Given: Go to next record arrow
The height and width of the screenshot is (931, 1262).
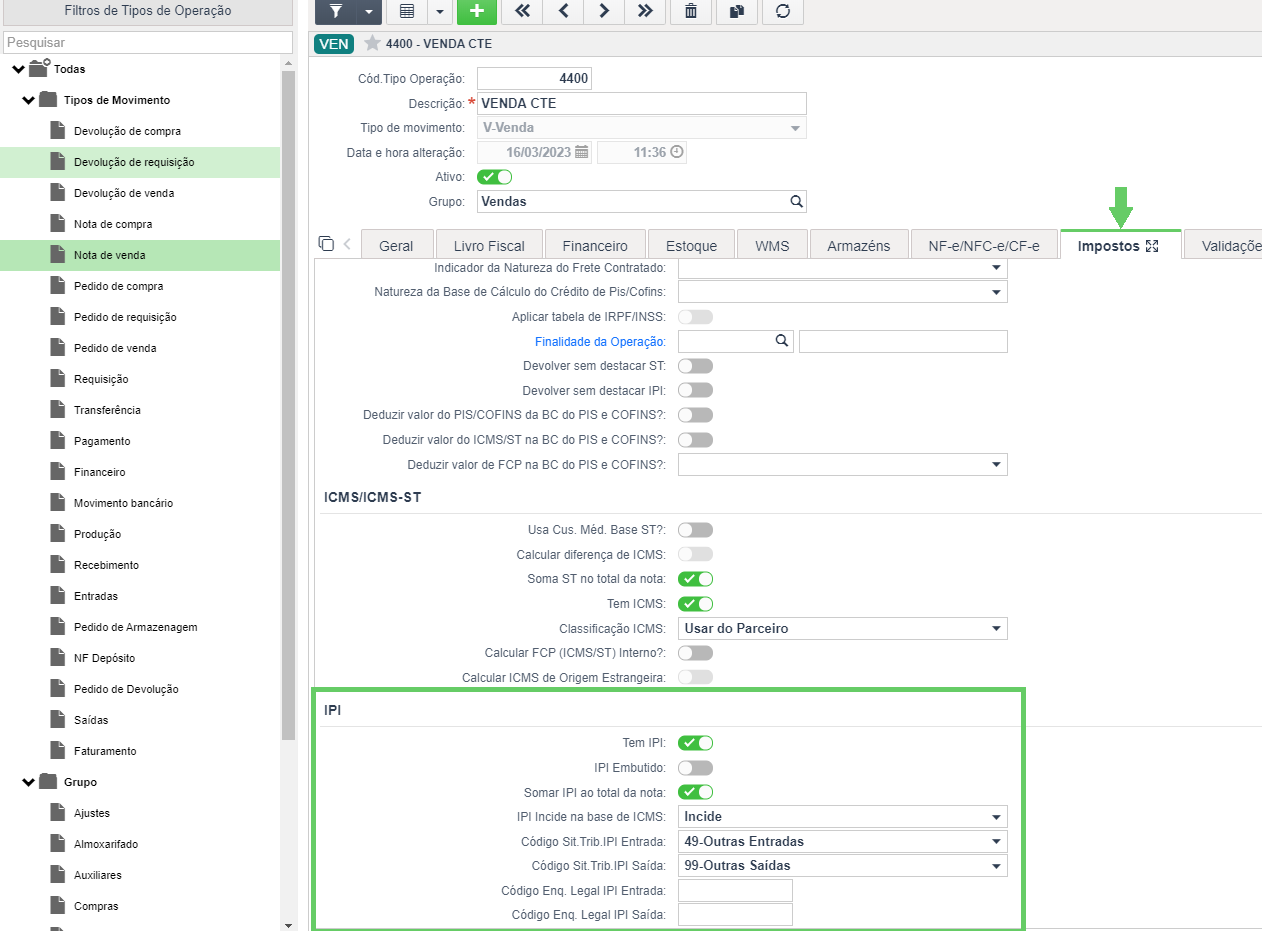Looking at the screenshot, I should pos(604,11).
